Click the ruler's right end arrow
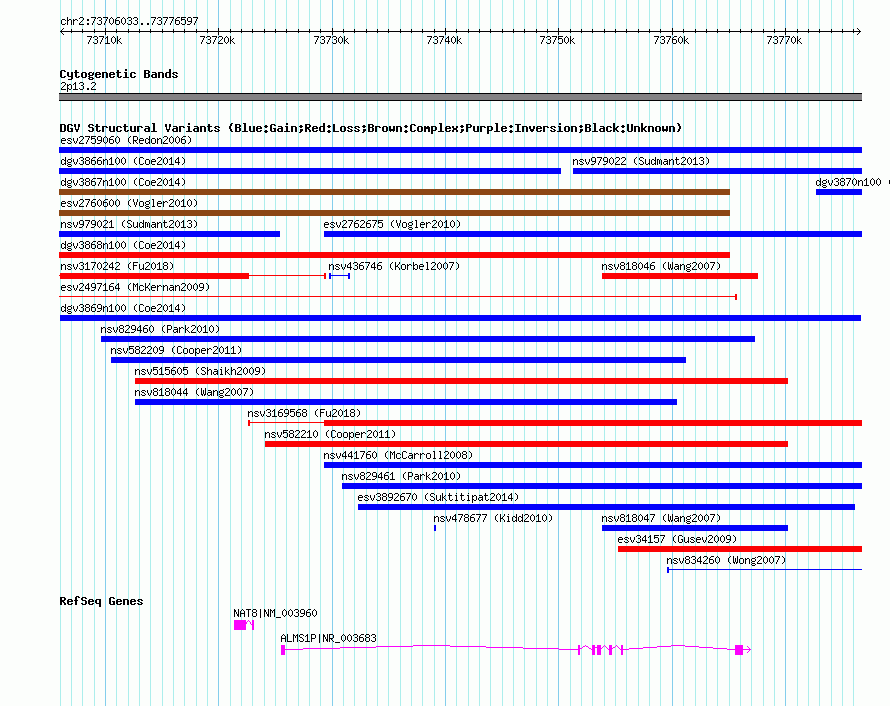The image size is (890, 706). coord(859,31)
